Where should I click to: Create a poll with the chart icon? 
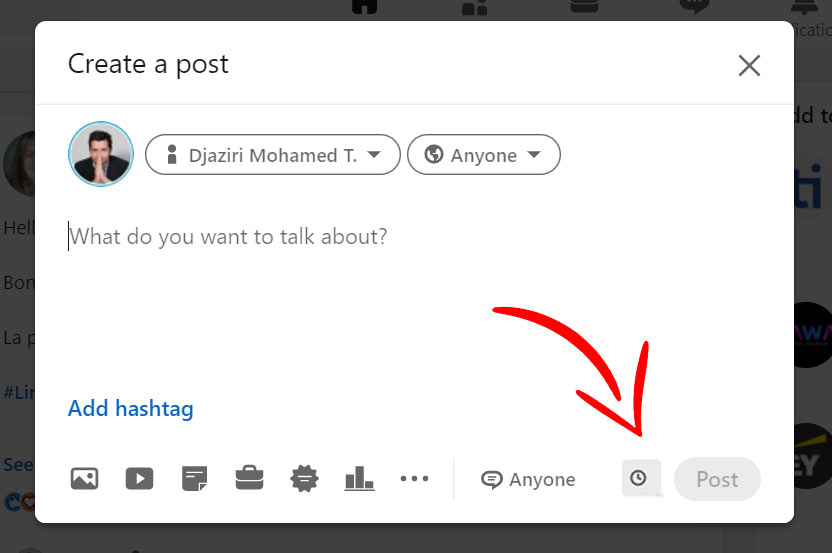[x=359, y=479]
